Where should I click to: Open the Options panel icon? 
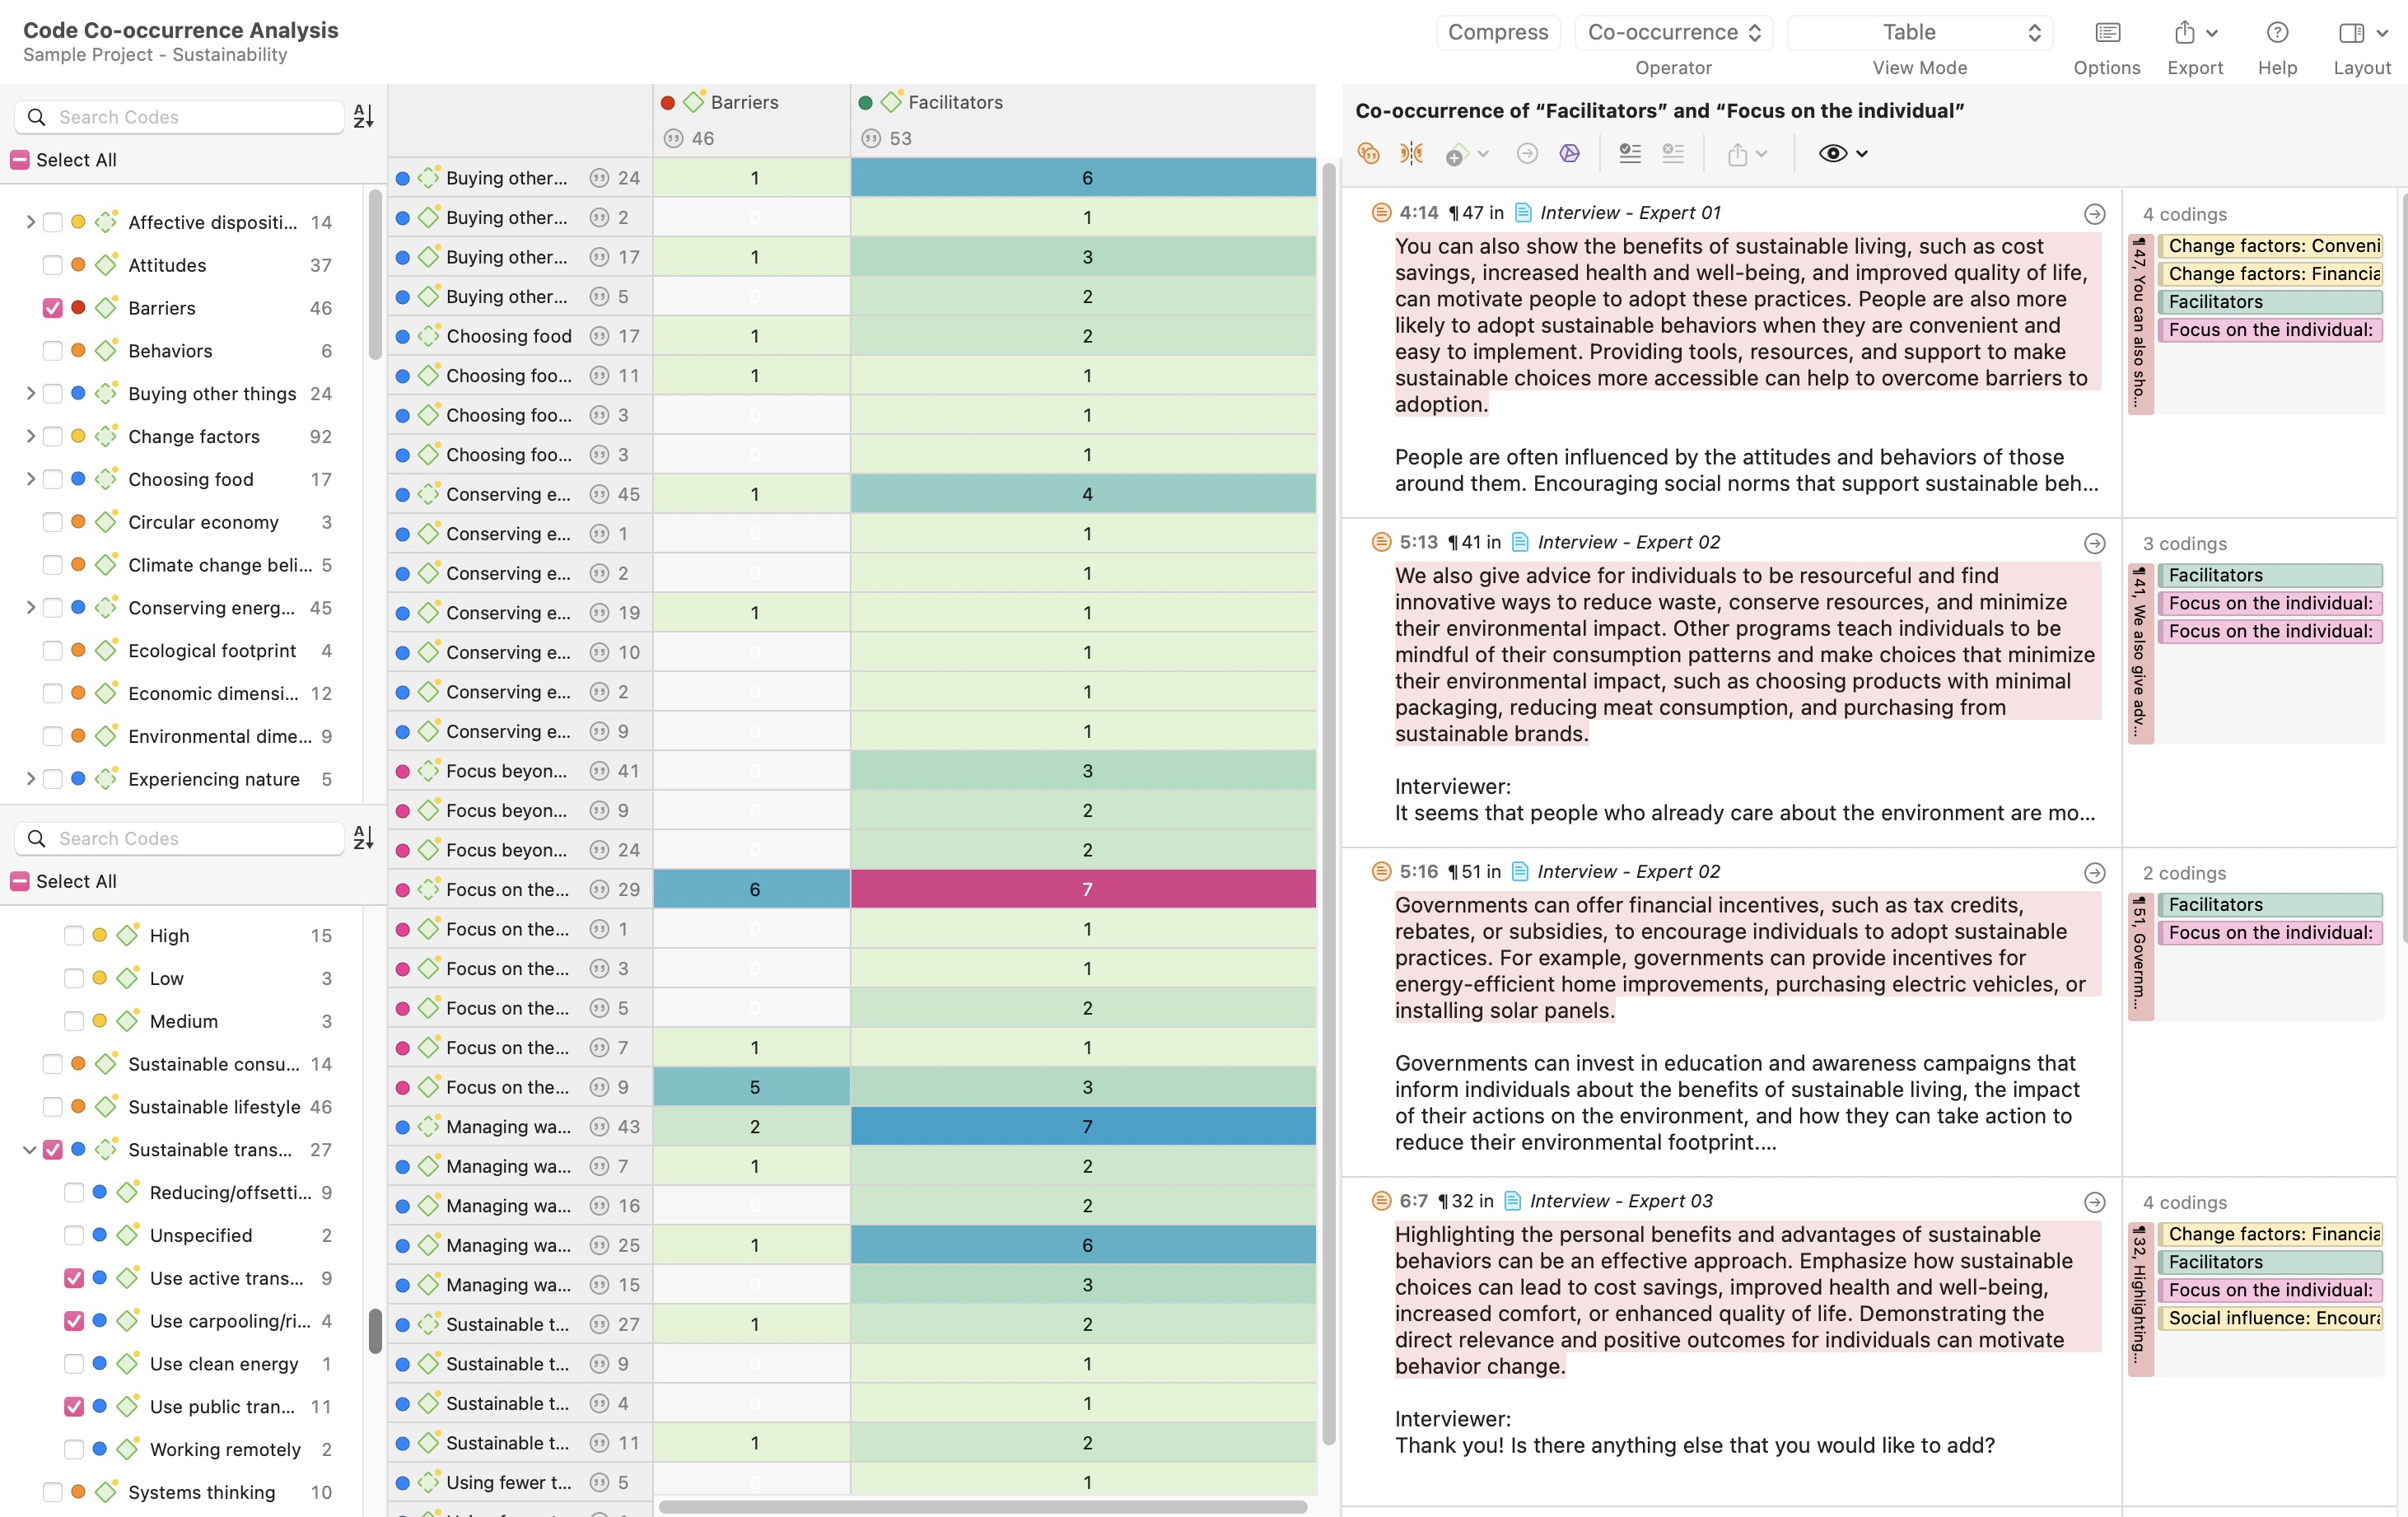coord(2107,33)
